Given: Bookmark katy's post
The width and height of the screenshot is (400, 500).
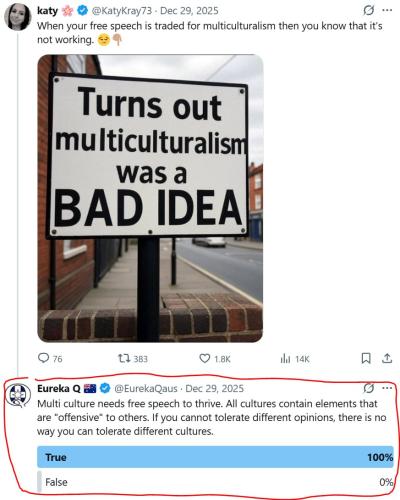Looking at the screenshot, I should pos(366,358).
